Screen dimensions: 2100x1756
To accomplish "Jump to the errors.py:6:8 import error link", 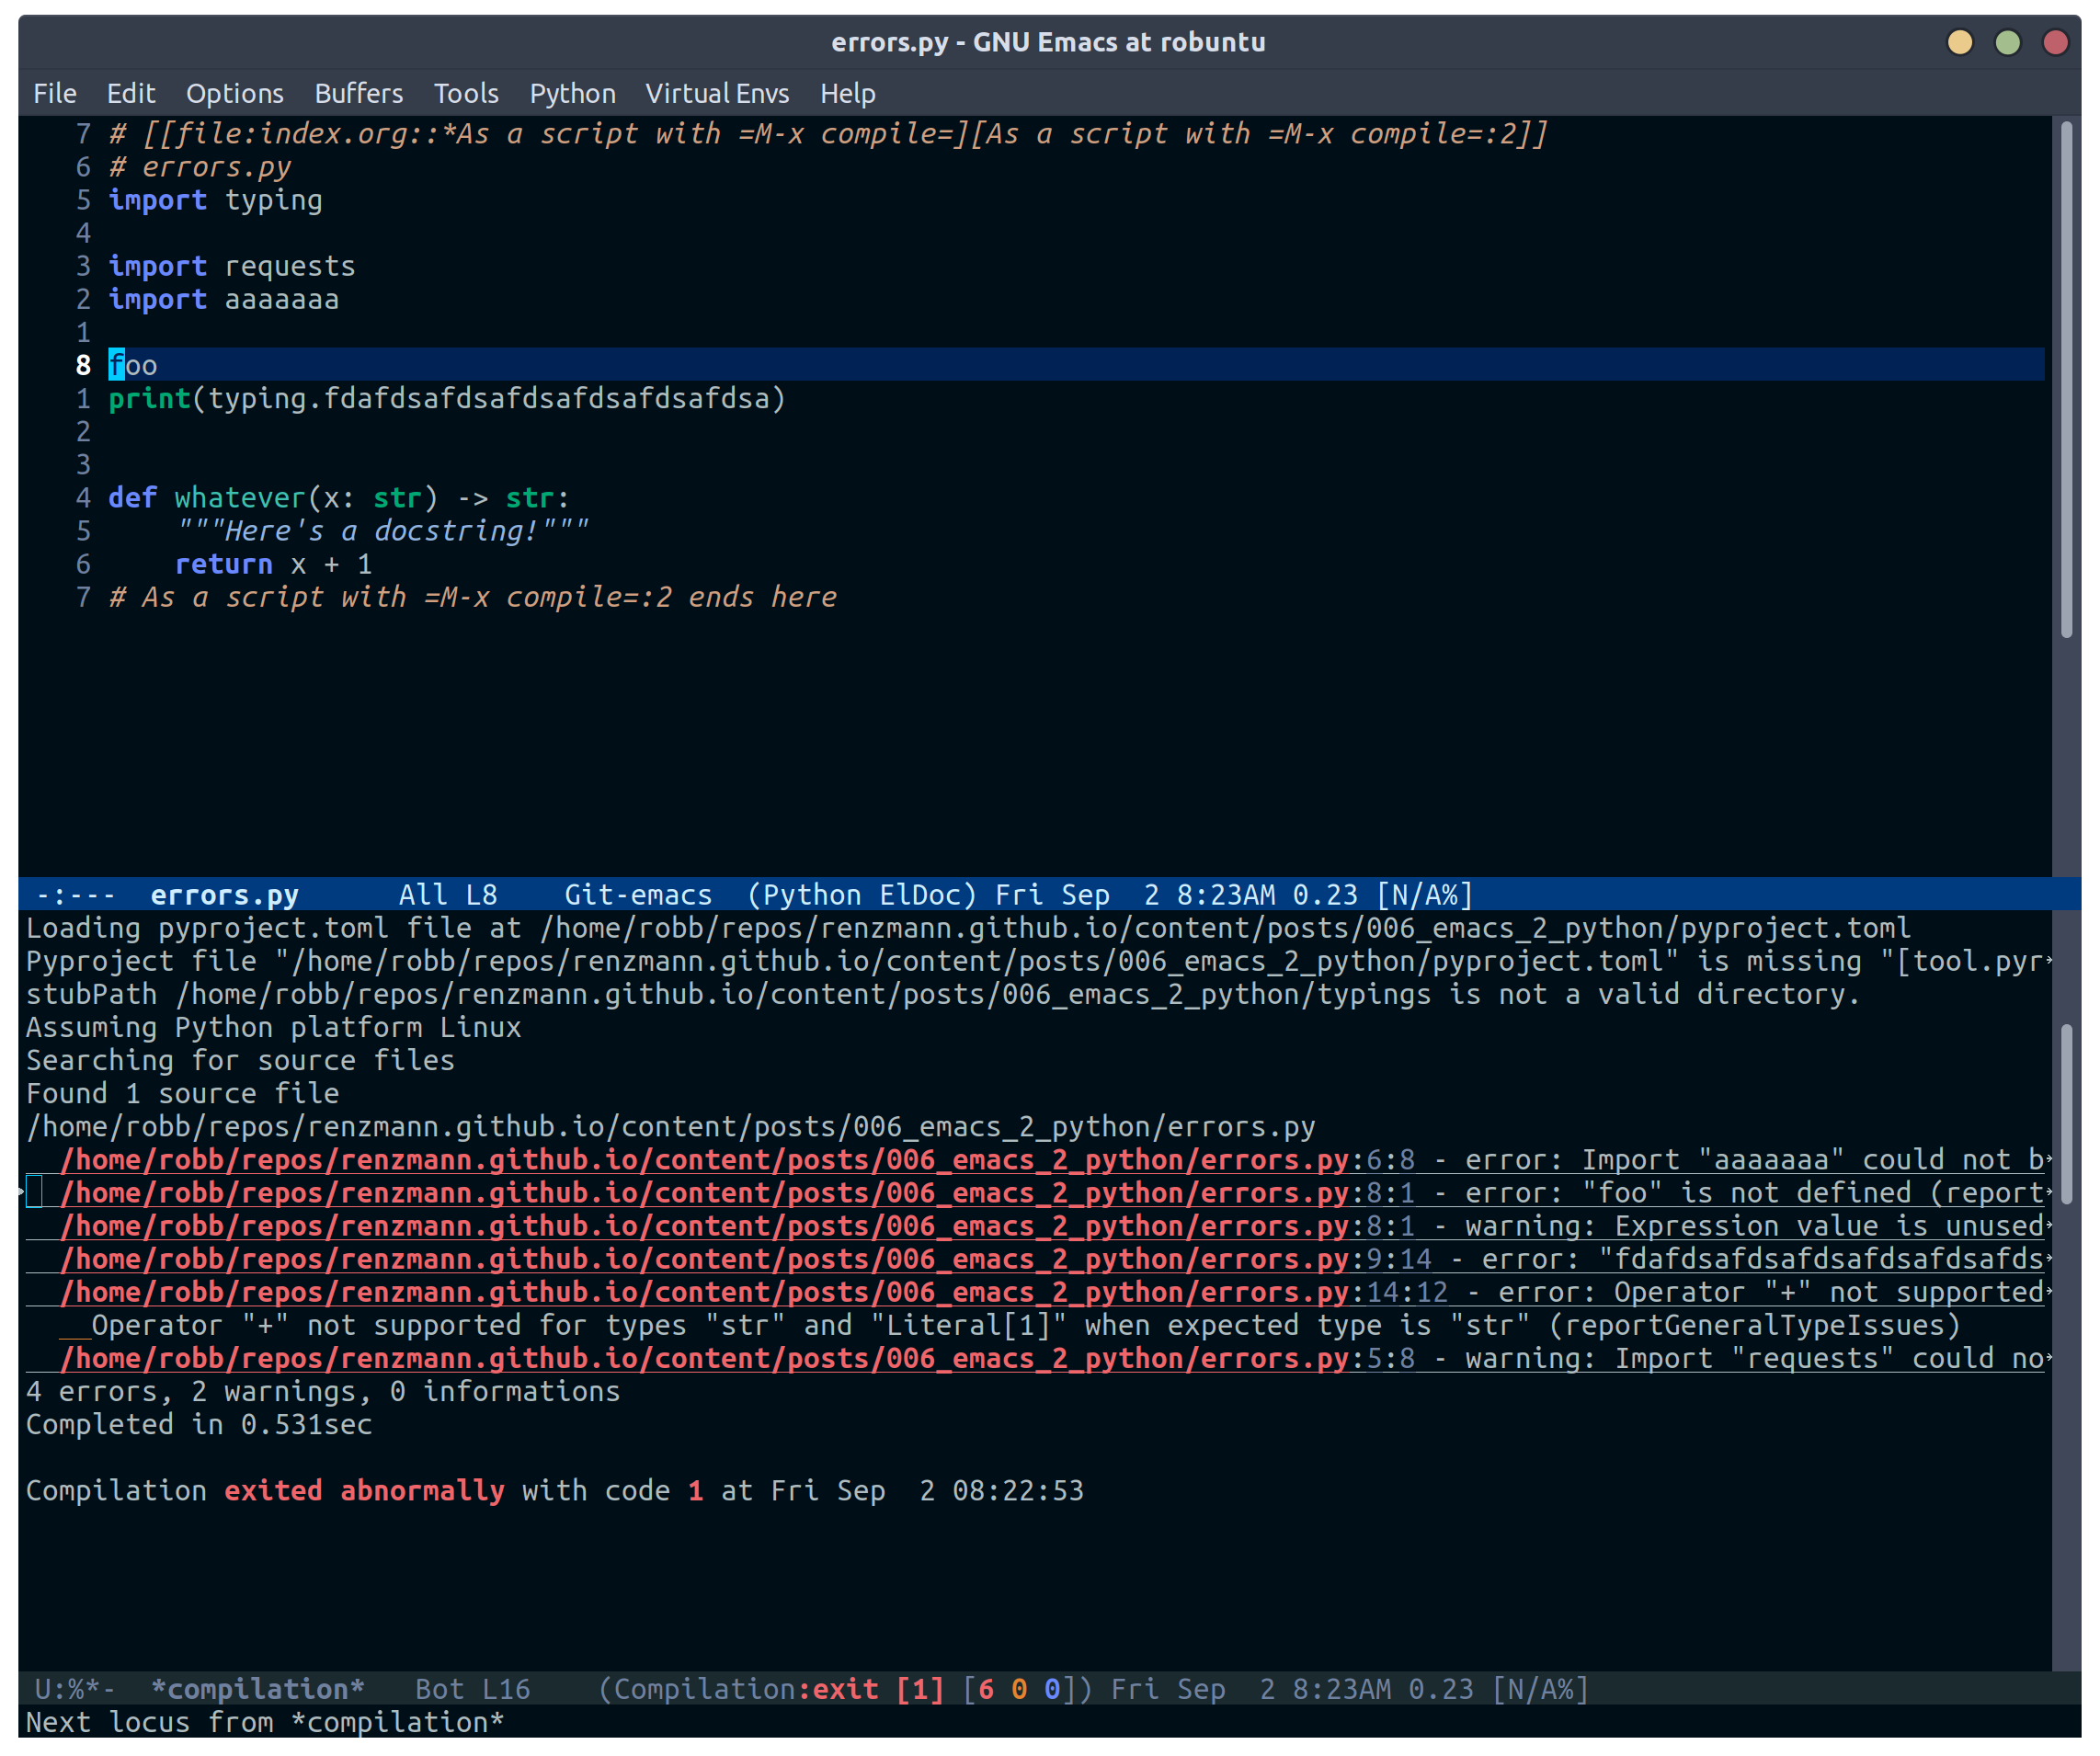I will pyautogui.click(x=739, y=1160).
